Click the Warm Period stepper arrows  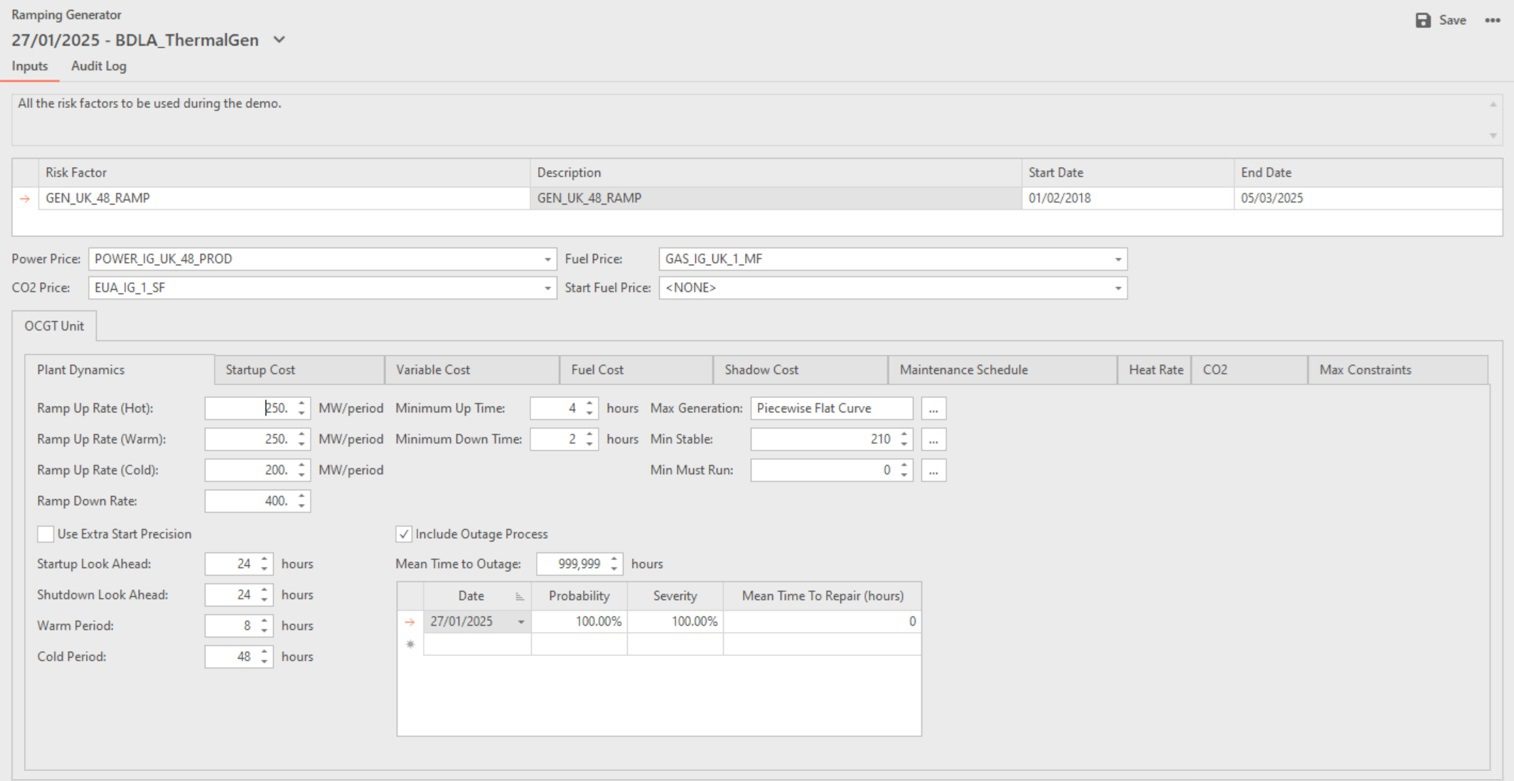(264, 626)
